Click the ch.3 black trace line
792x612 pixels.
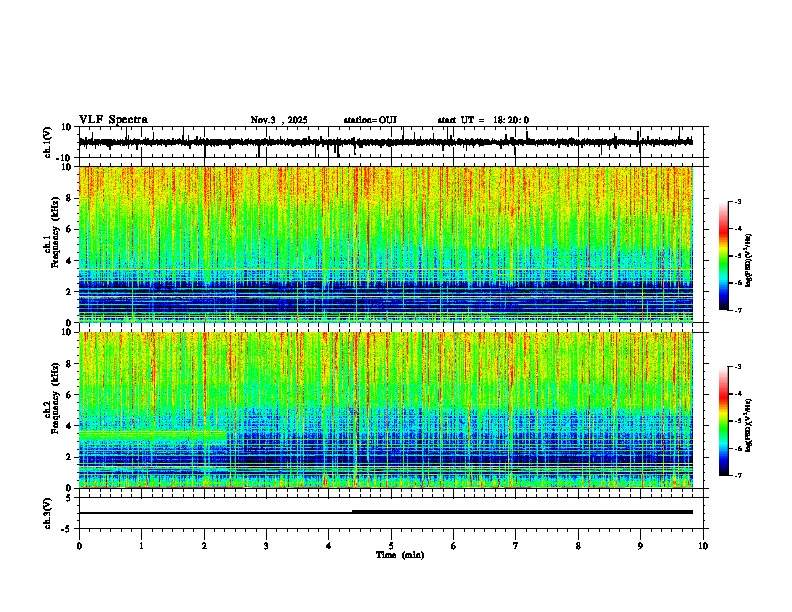[386, 512]
